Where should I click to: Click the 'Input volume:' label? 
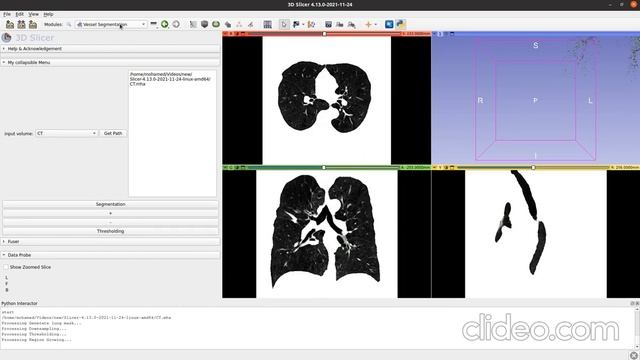tap(18, 133)
